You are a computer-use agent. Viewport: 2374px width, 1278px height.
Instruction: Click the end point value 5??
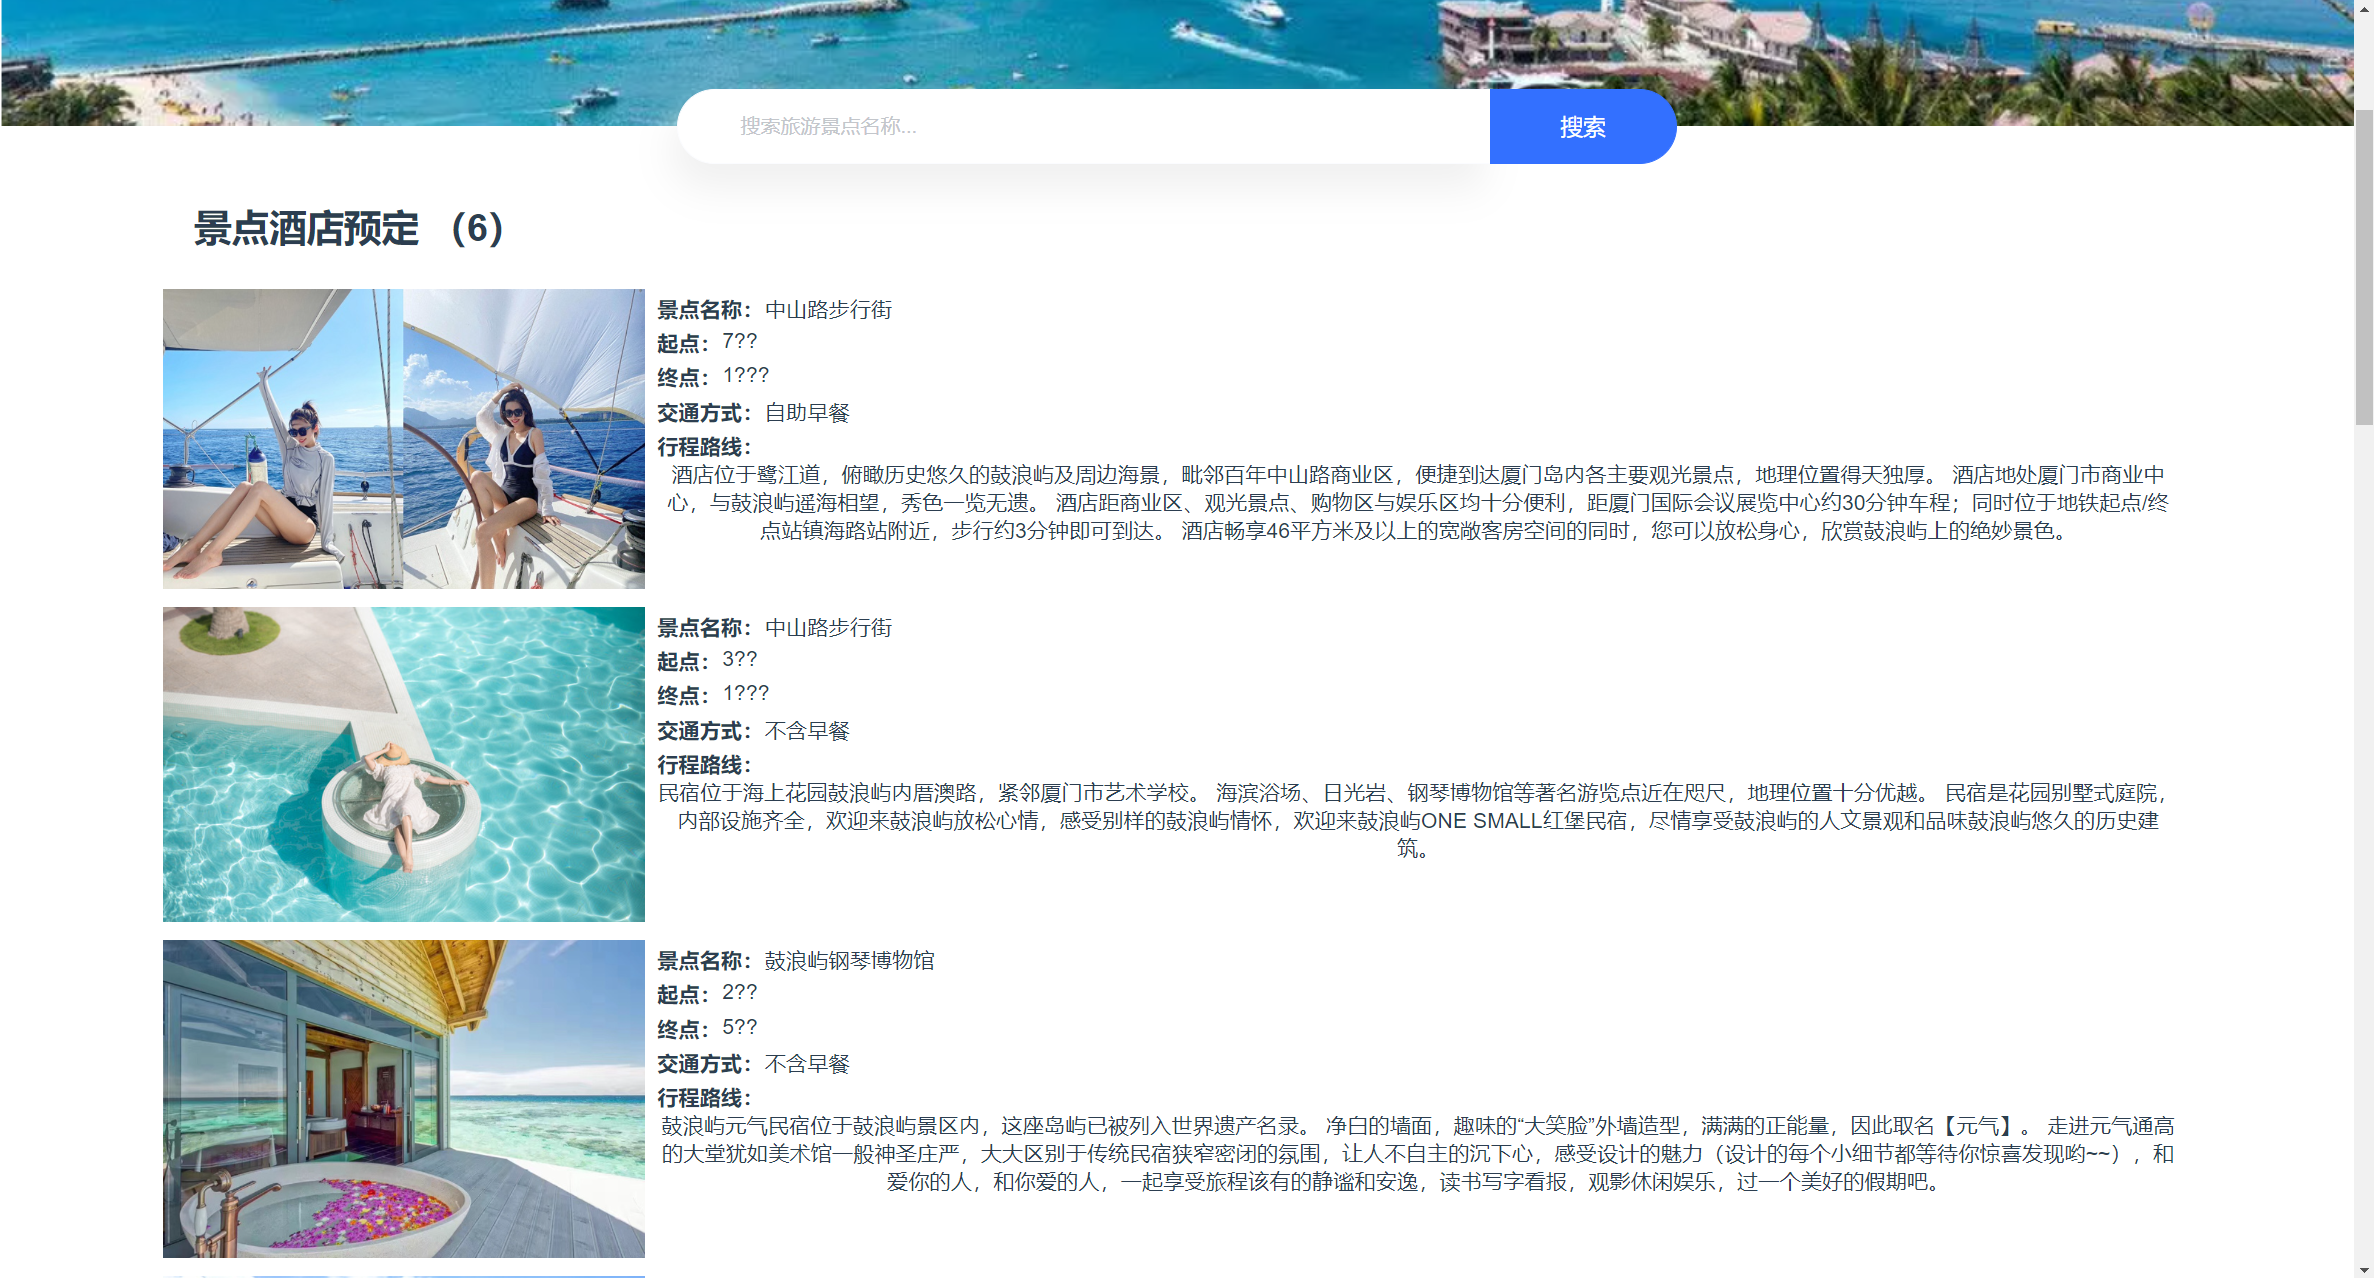tap(739, 1028)
